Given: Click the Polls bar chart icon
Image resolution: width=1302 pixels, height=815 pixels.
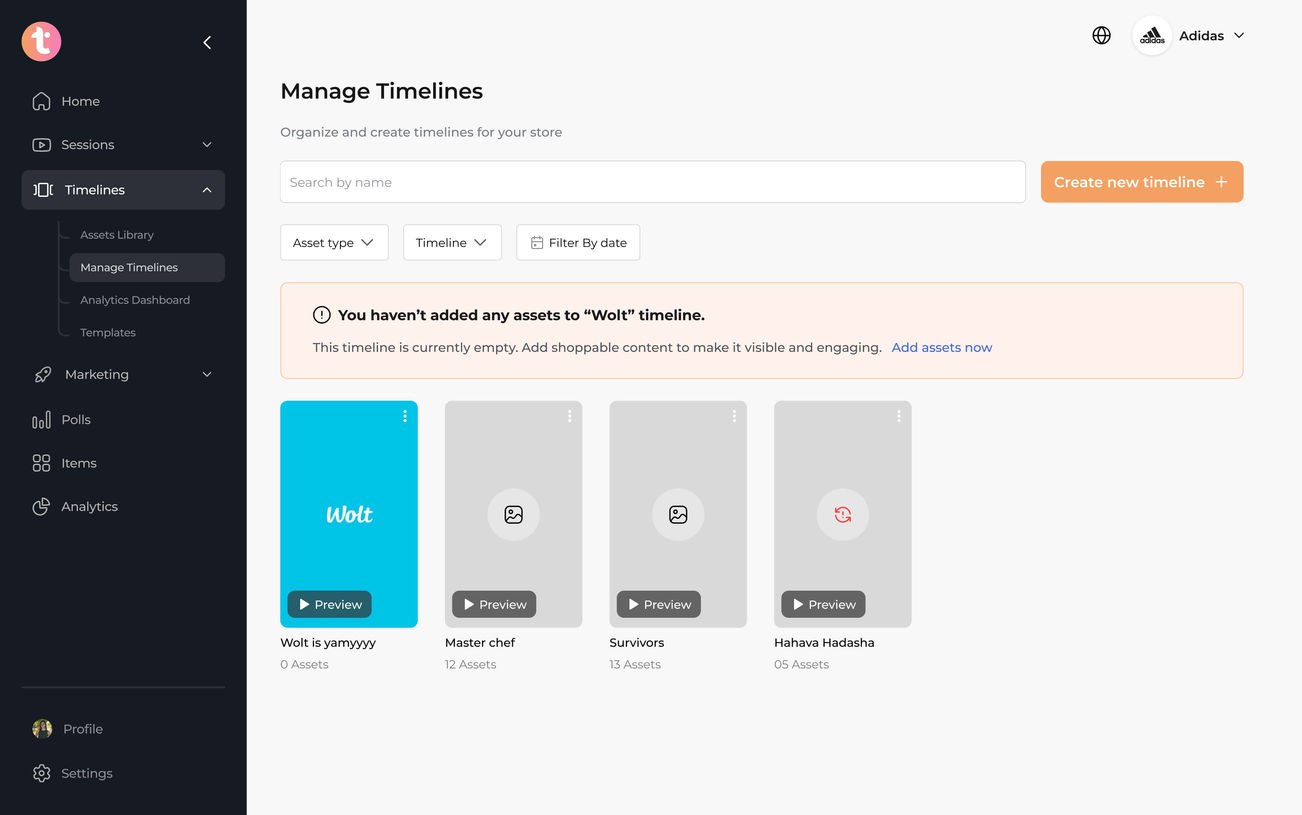Looking at the screenshot, I should tap(41, 420).
